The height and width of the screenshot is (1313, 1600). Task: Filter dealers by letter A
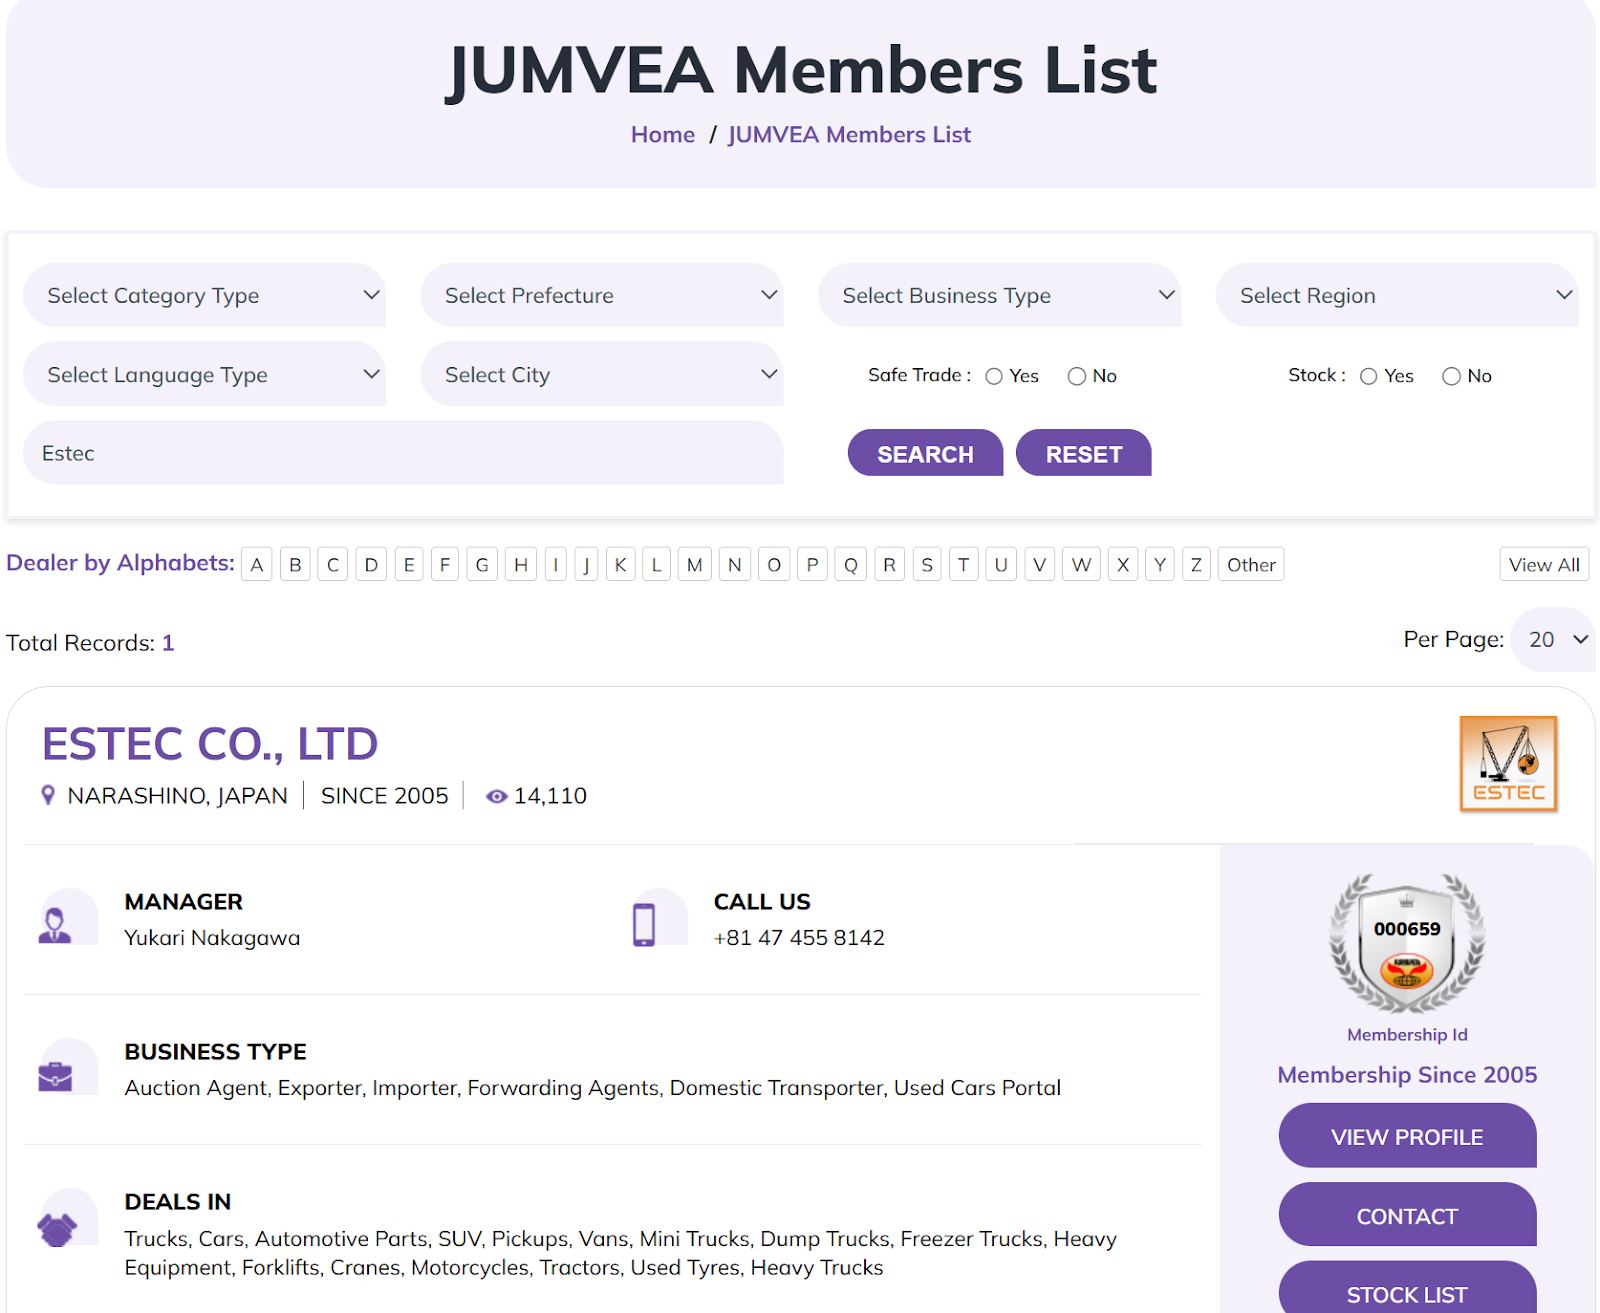point(257,564)
